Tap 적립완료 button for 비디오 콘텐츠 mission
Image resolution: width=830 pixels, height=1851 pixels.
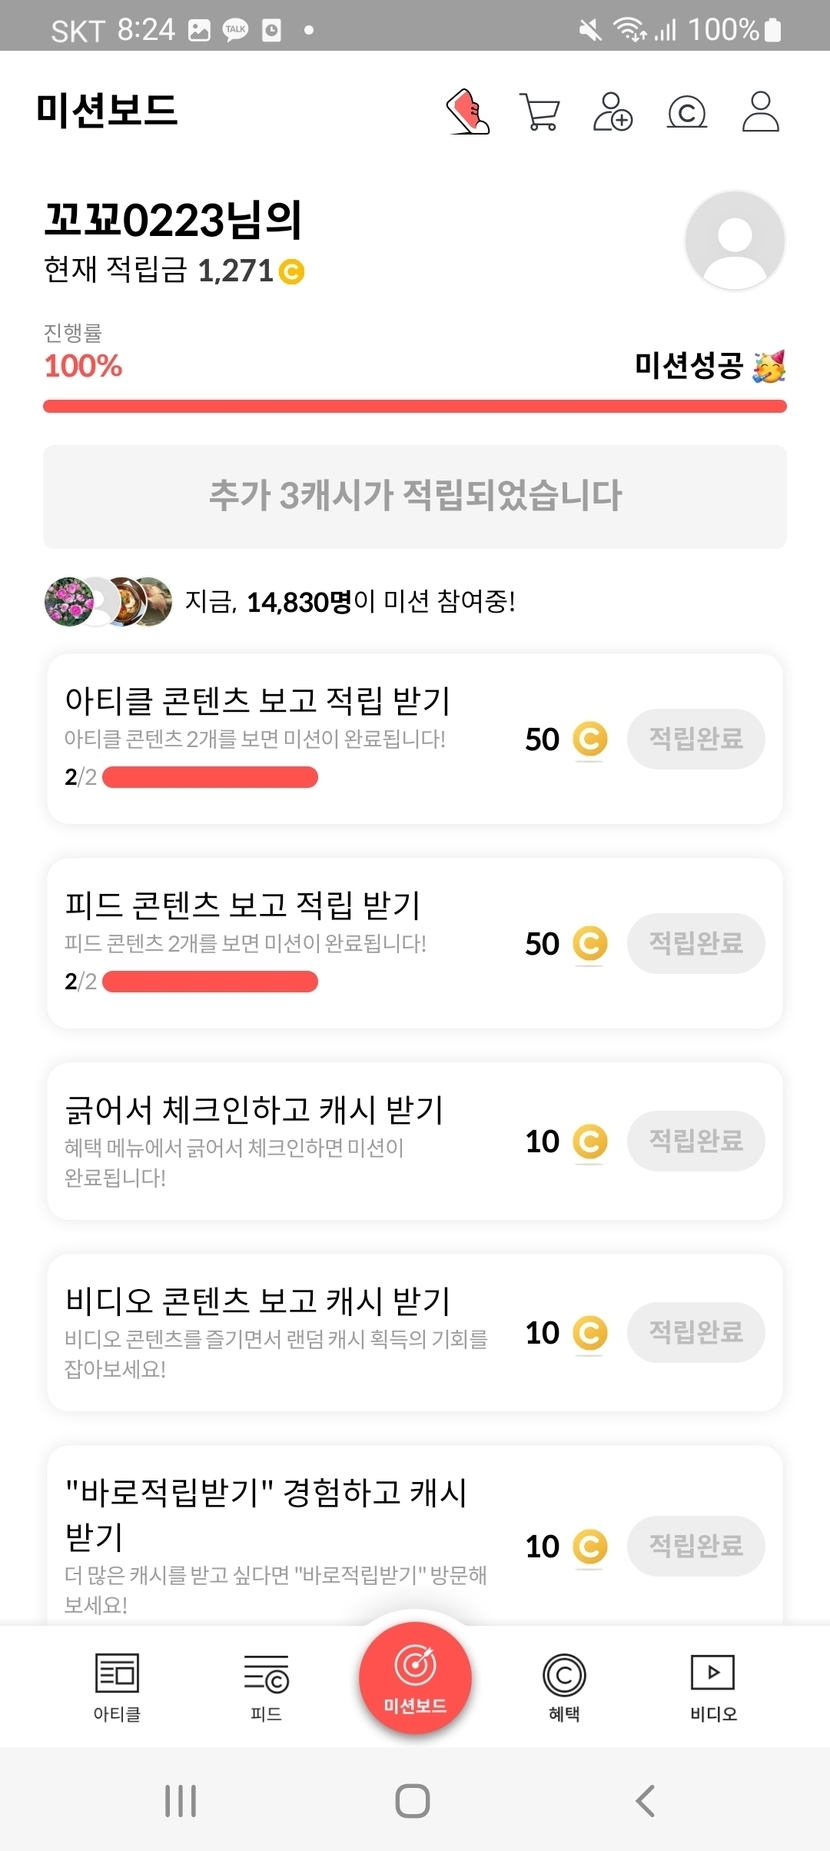696,1332
